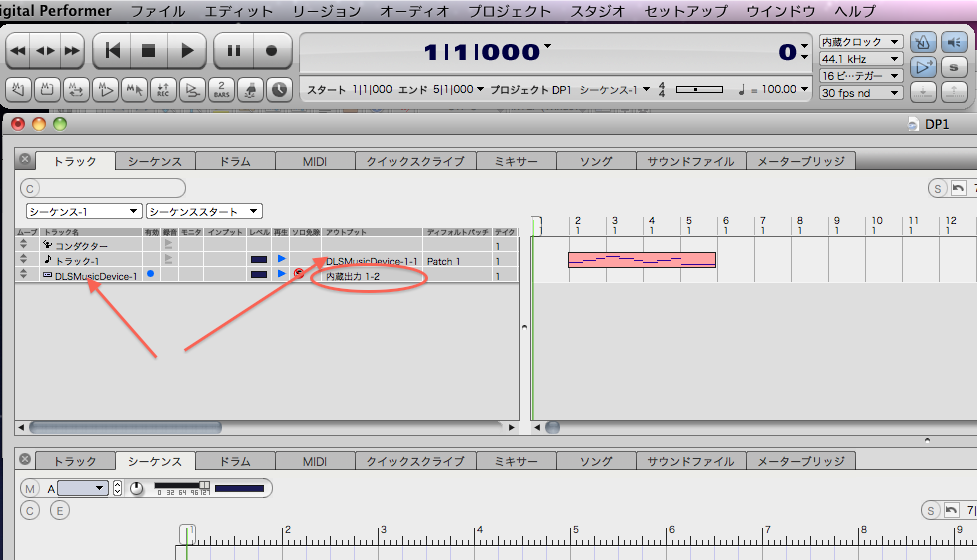The width and height of the screenshot is (977, 560).
Task: Open the プロジェクト menu
Action: (509, 11)
